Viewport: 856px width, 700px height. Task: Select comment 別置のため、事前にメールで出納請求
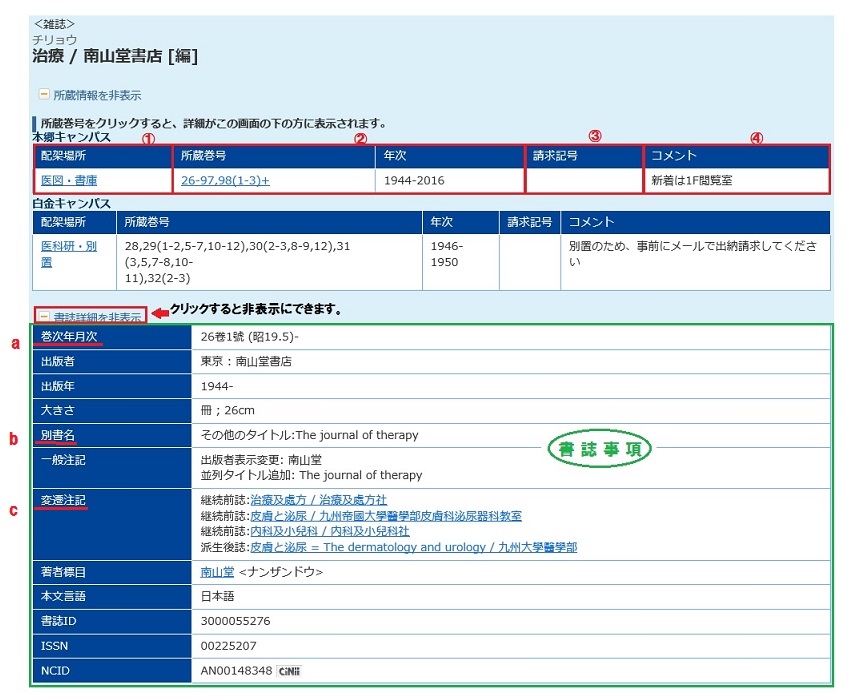(693, 254)
